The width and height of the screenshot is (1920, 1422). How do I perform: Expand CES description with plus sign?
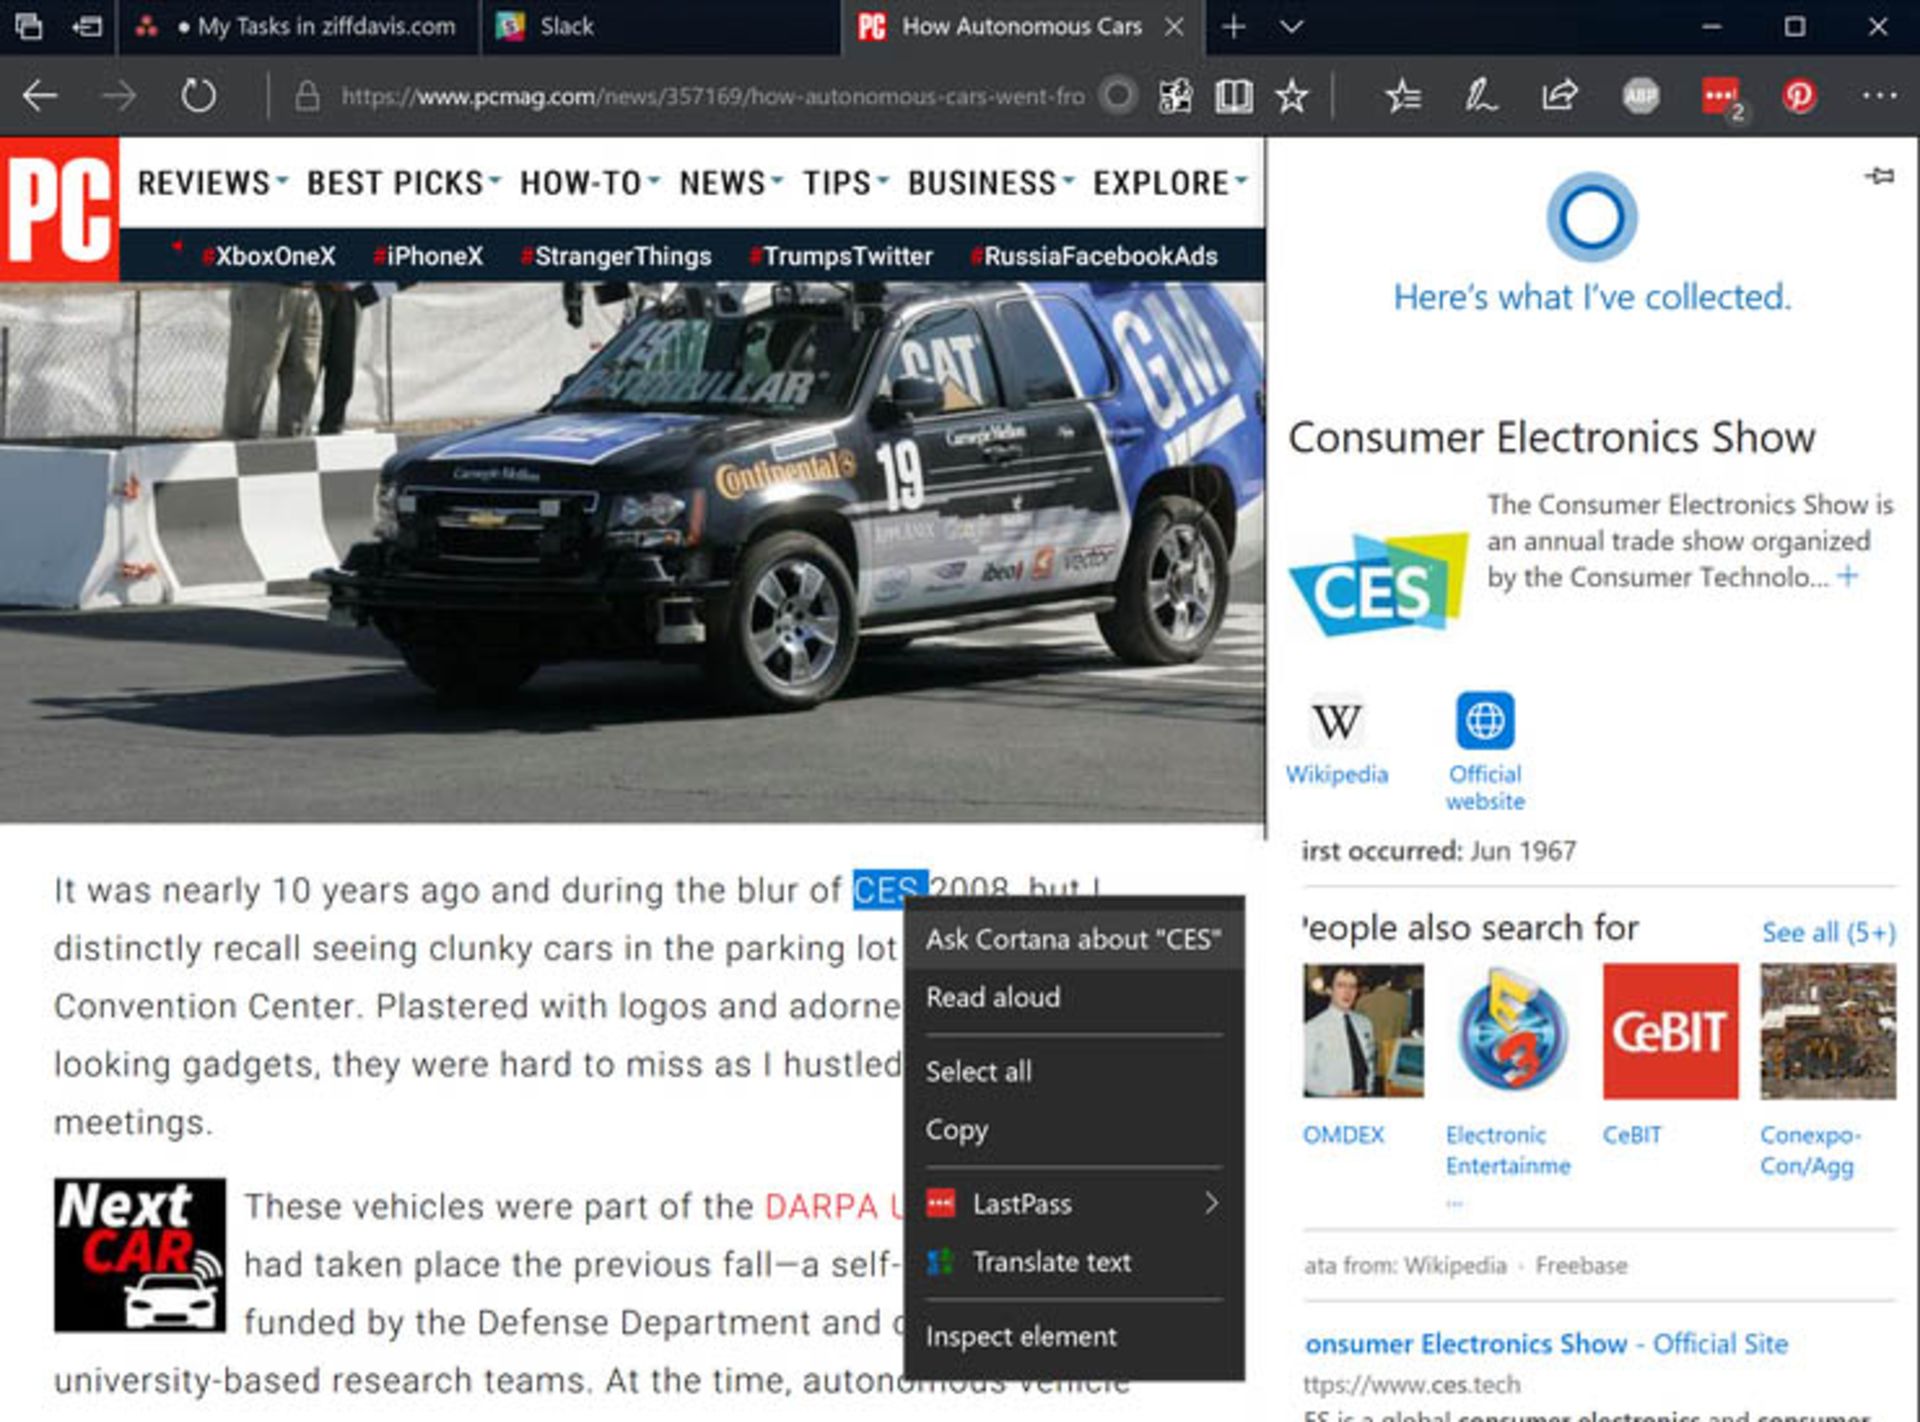pos(1848,576)
